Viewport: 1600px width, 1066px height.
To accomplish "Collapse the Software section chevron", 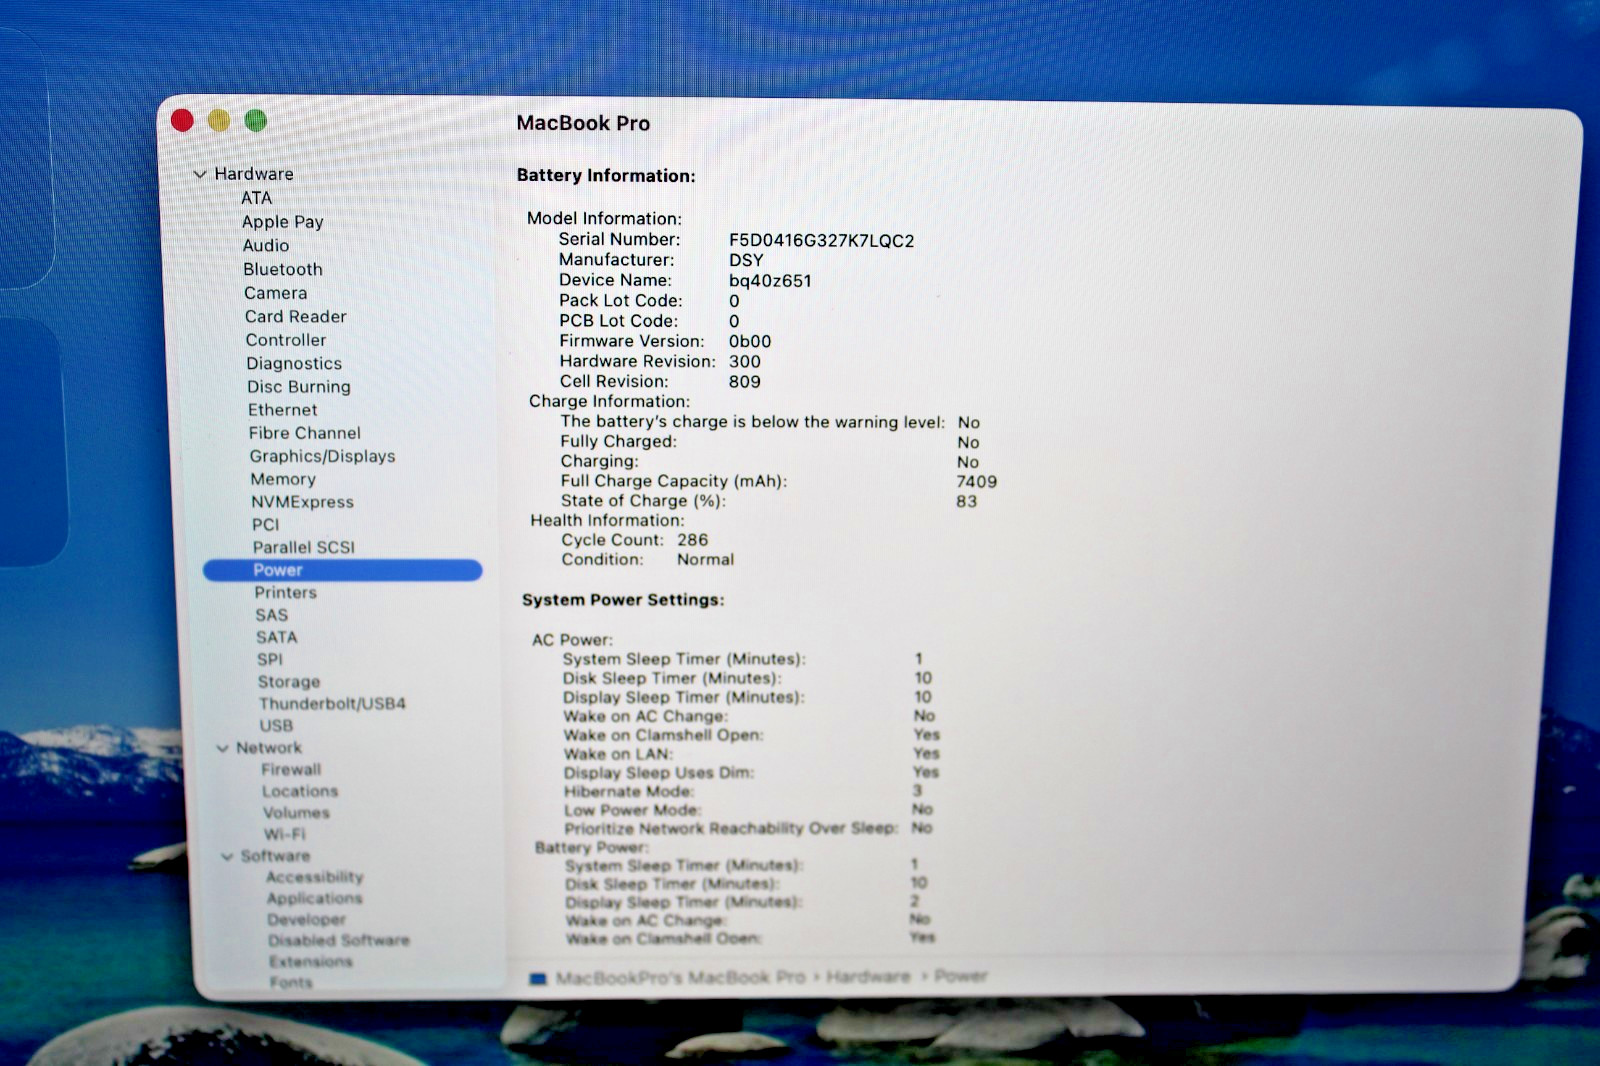I will point(227,856).
